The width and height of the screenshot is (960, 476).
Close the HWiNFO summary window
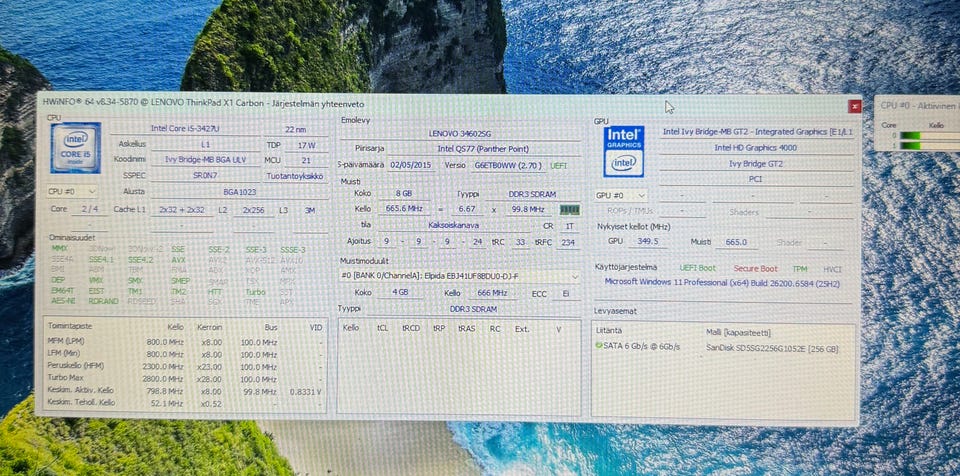click(854, 107)
